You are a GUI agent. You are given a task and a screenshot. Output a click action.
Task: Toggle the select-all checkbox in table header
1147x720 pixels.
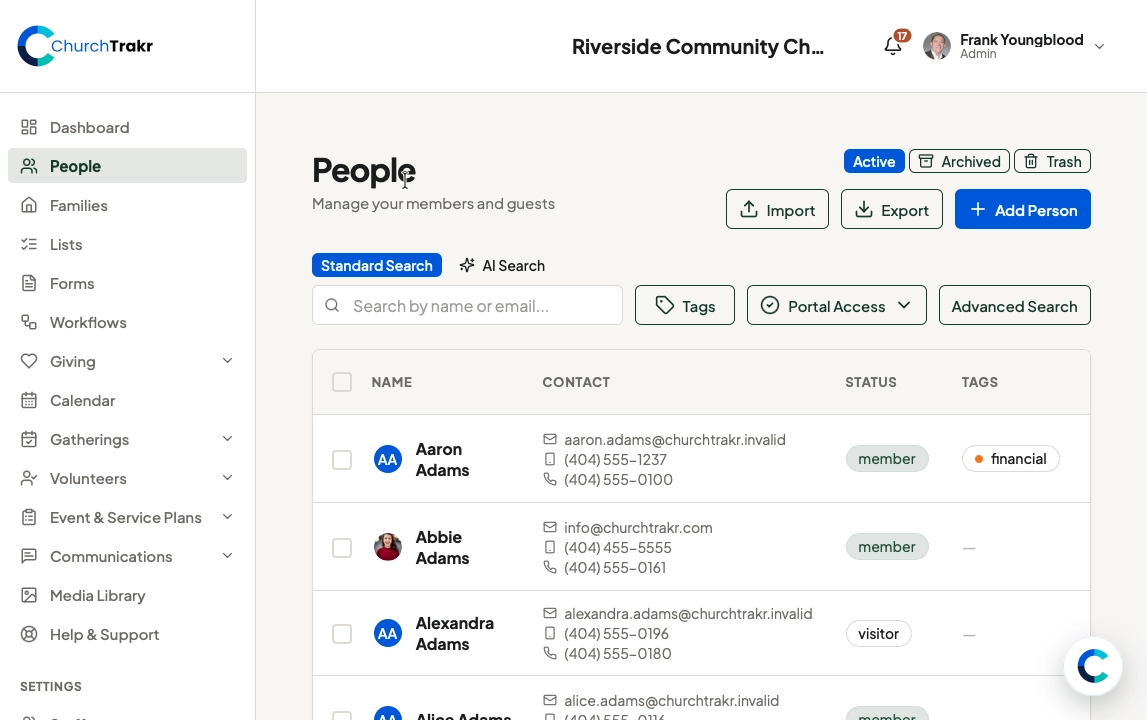pos(342,382)
